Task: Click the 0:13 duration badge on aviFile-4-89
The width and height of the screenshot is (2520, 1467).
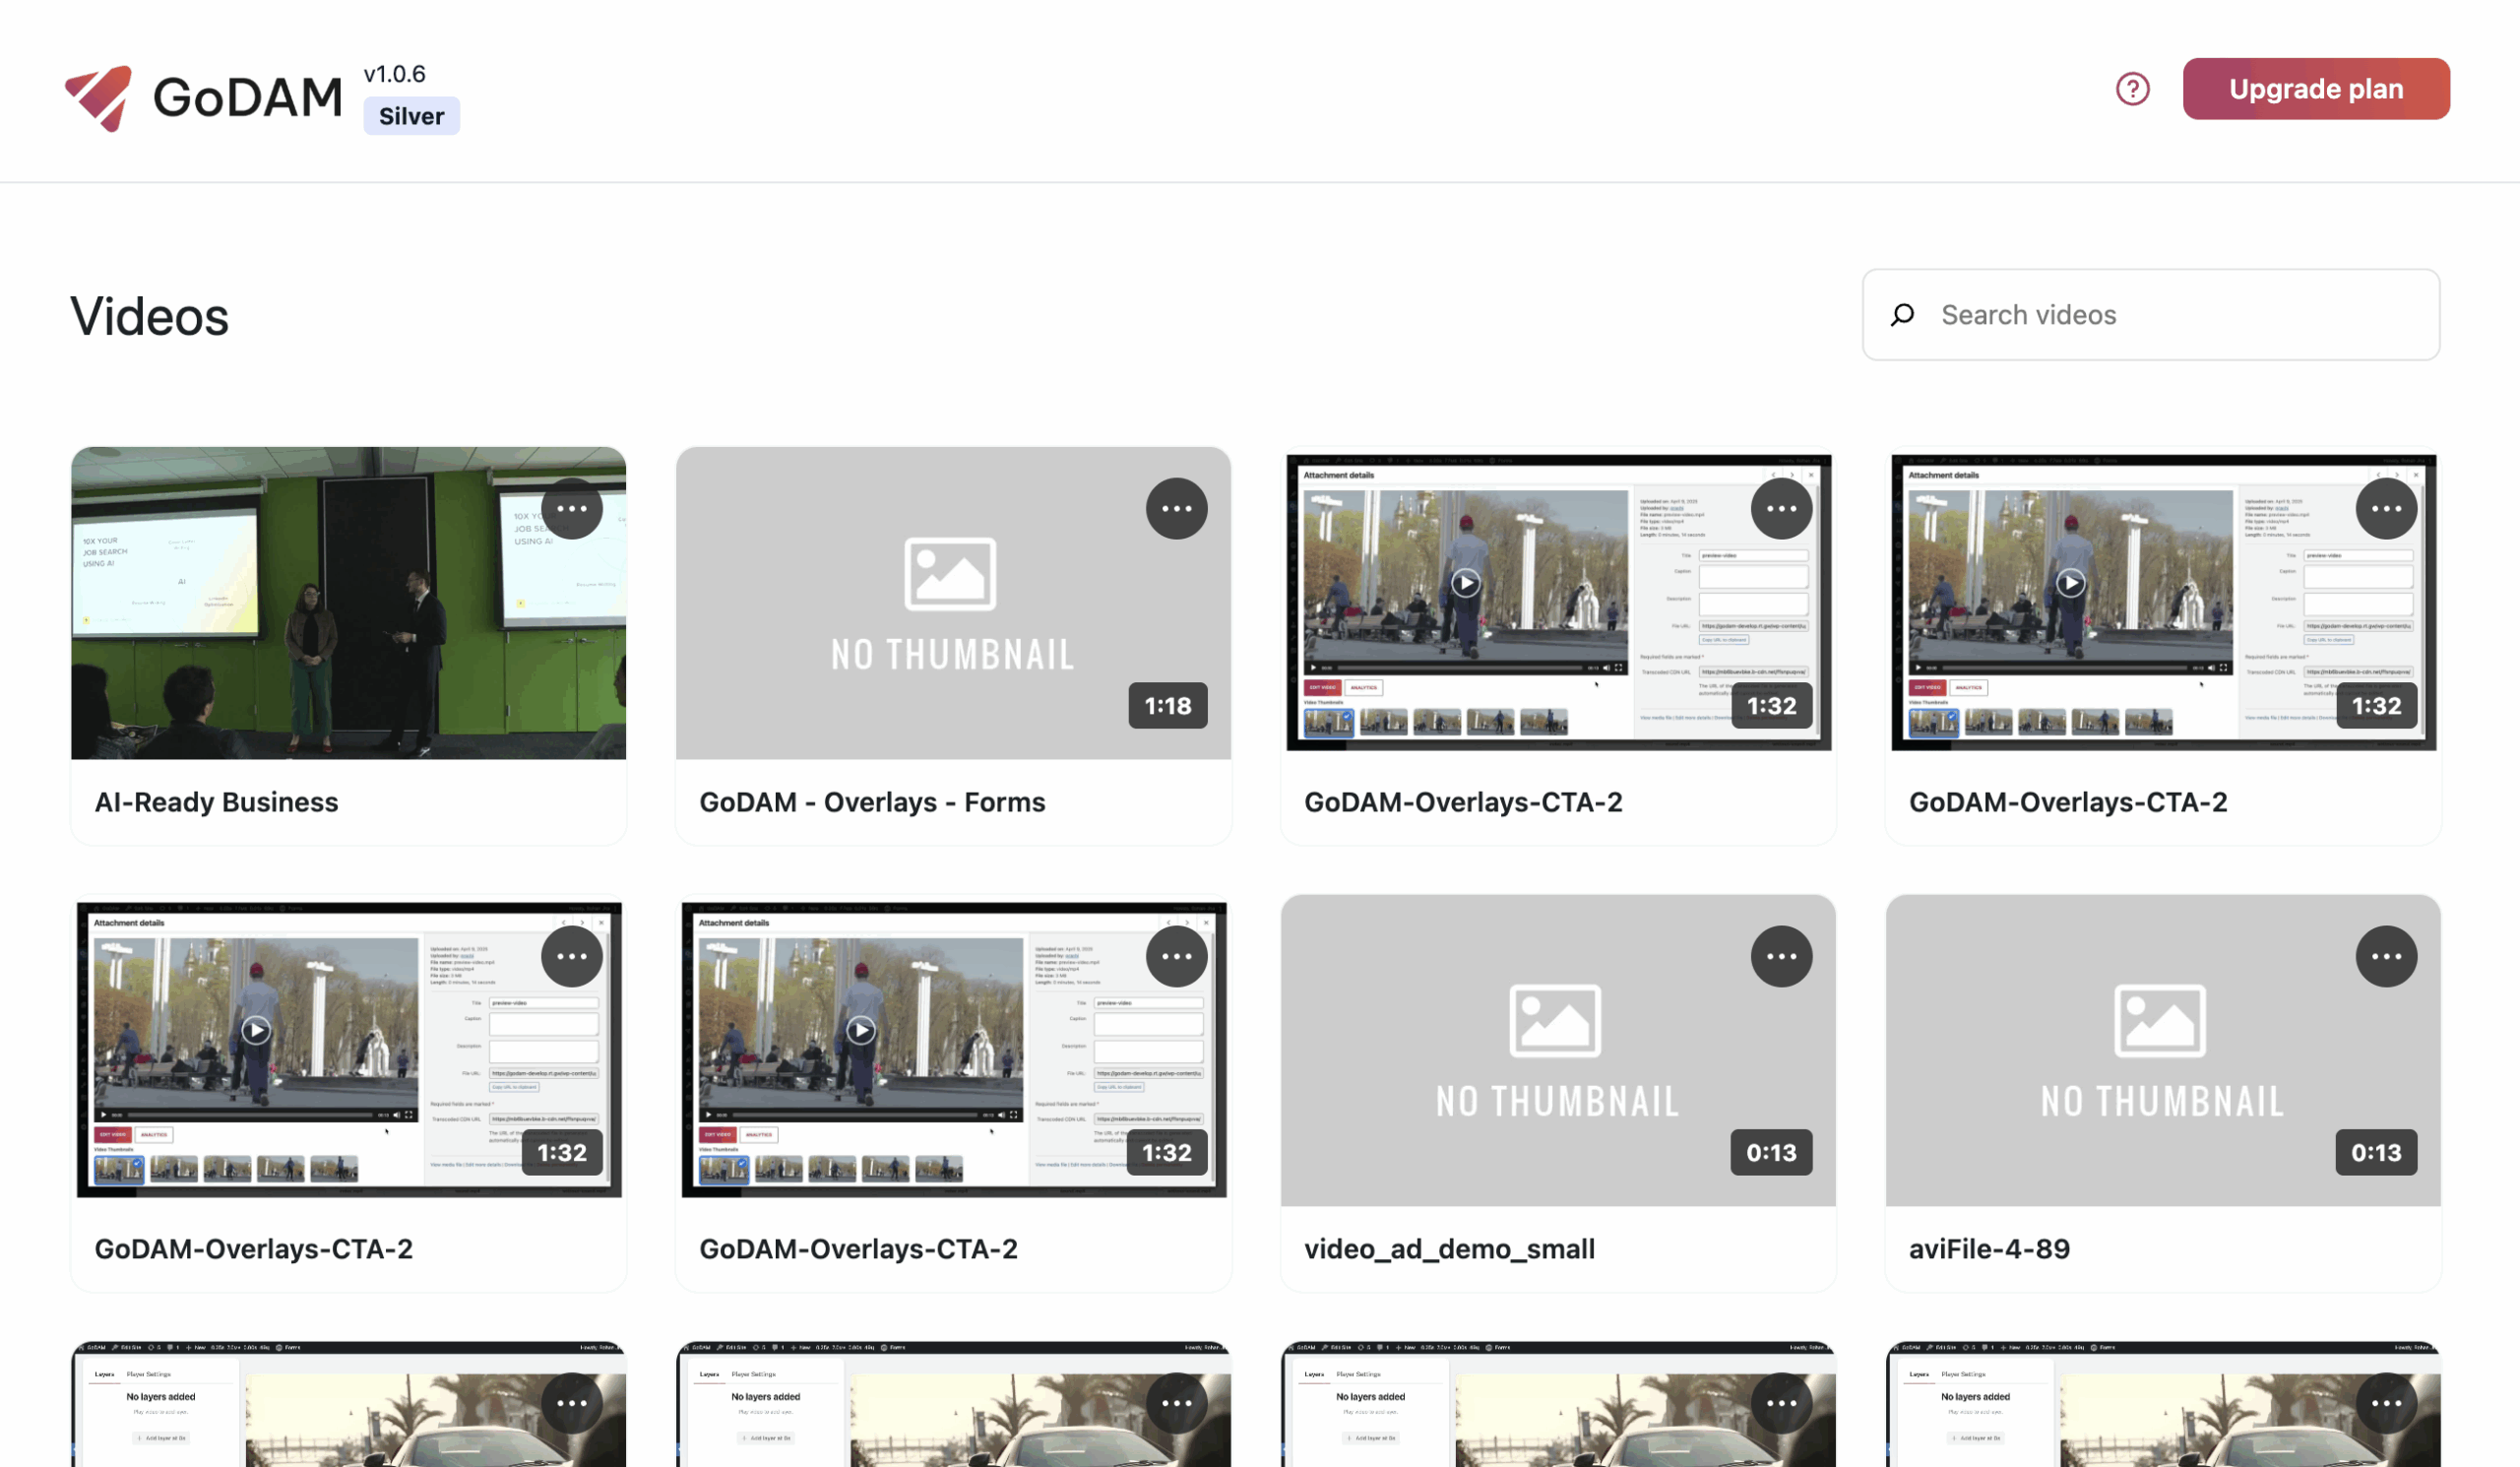Action: click(x=2376, y=1153)
